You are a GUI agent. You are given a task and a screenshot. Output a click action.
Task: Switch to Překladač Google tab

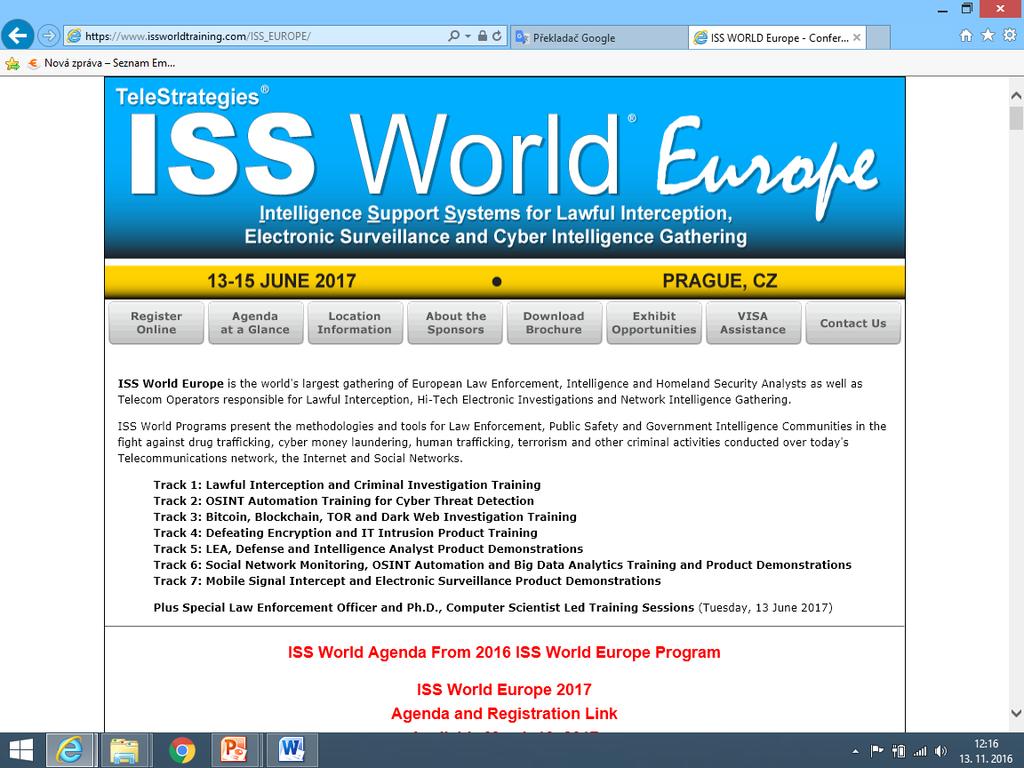pos(598,37)
